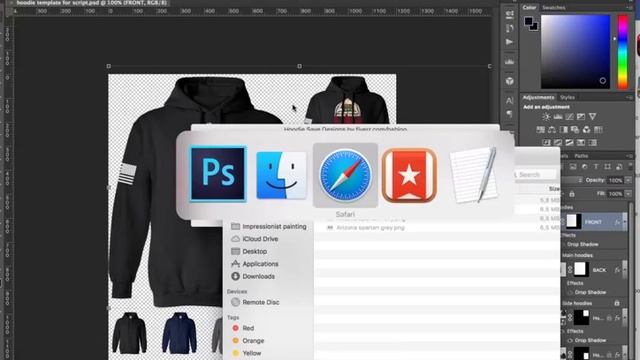This screenshot has height=360, width=640.
Task: Click the background color swatch
Action: point(535,27)
